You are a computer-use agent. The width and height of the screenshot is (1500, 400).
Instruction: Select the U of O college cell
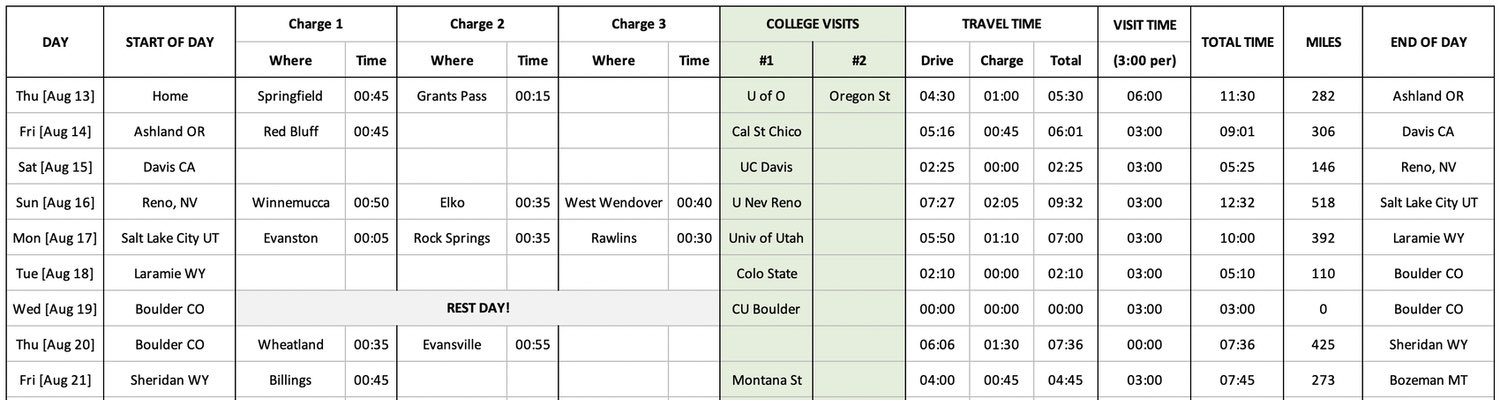(x=766, y=96)
